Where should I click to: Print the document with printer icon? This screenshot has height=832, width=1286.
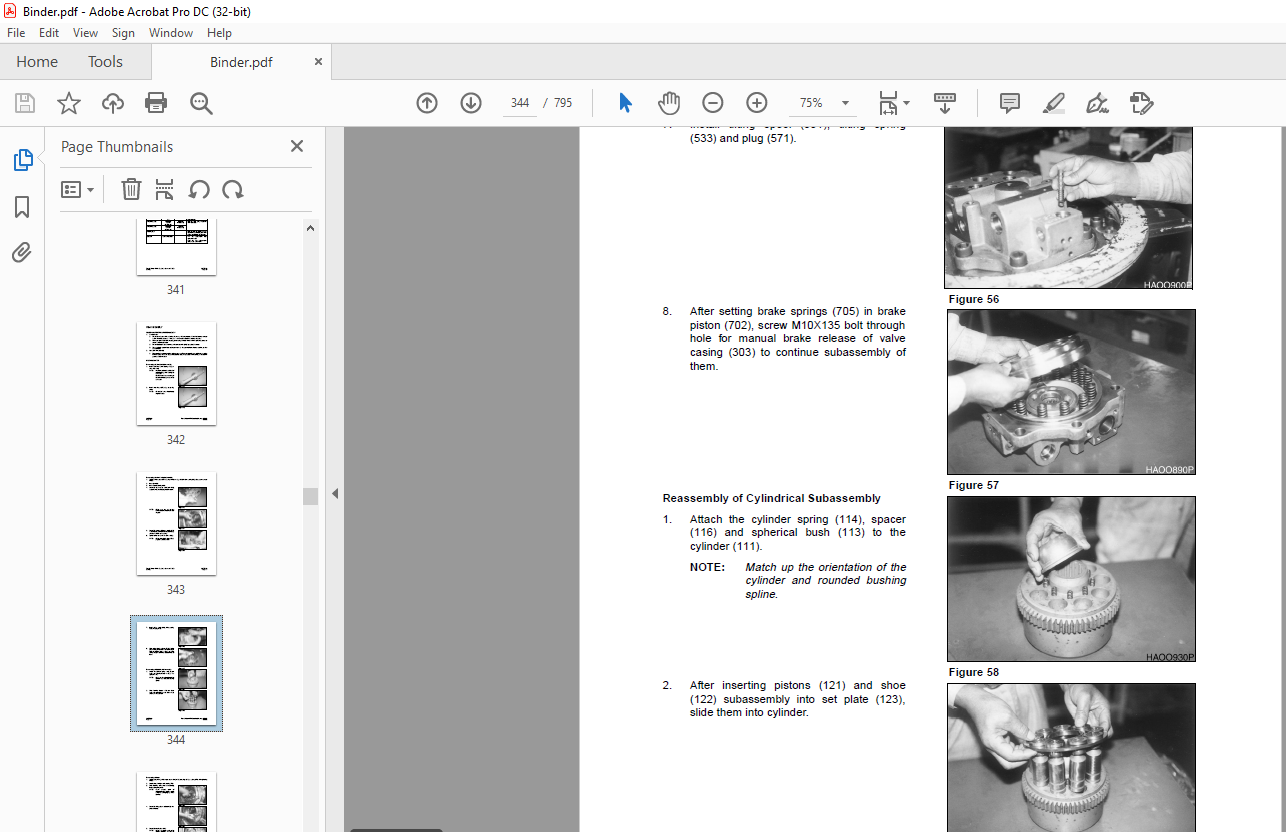(x=156, y=103)
